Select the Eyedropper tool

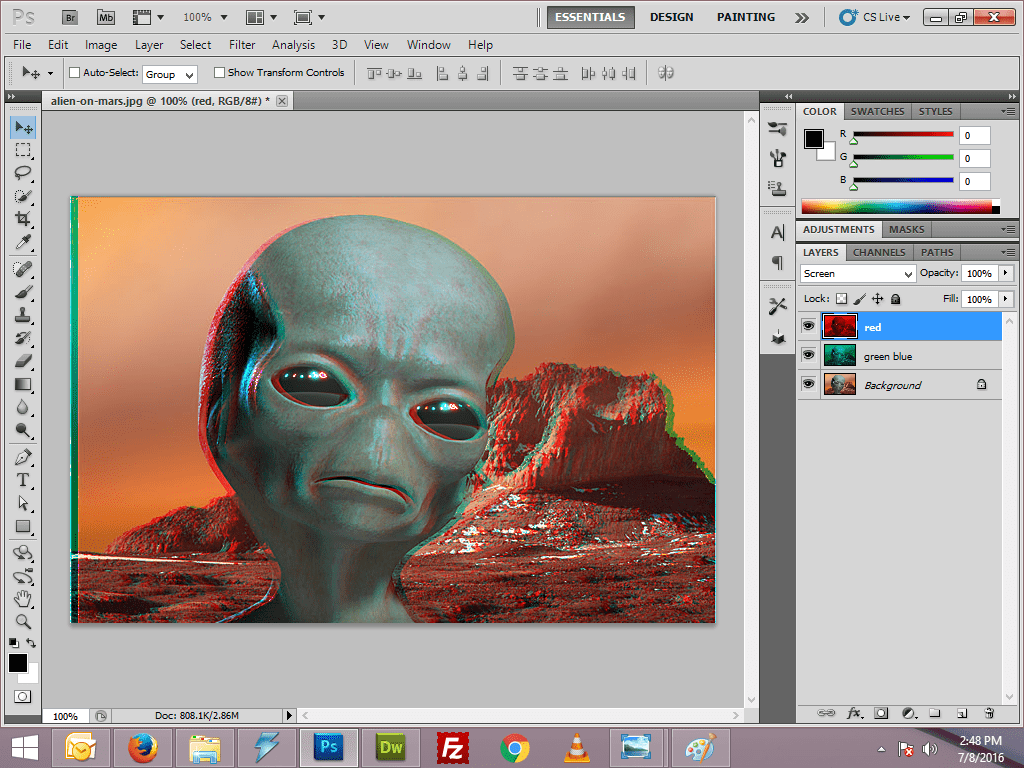pyautogui.click(x=23, y=242)
